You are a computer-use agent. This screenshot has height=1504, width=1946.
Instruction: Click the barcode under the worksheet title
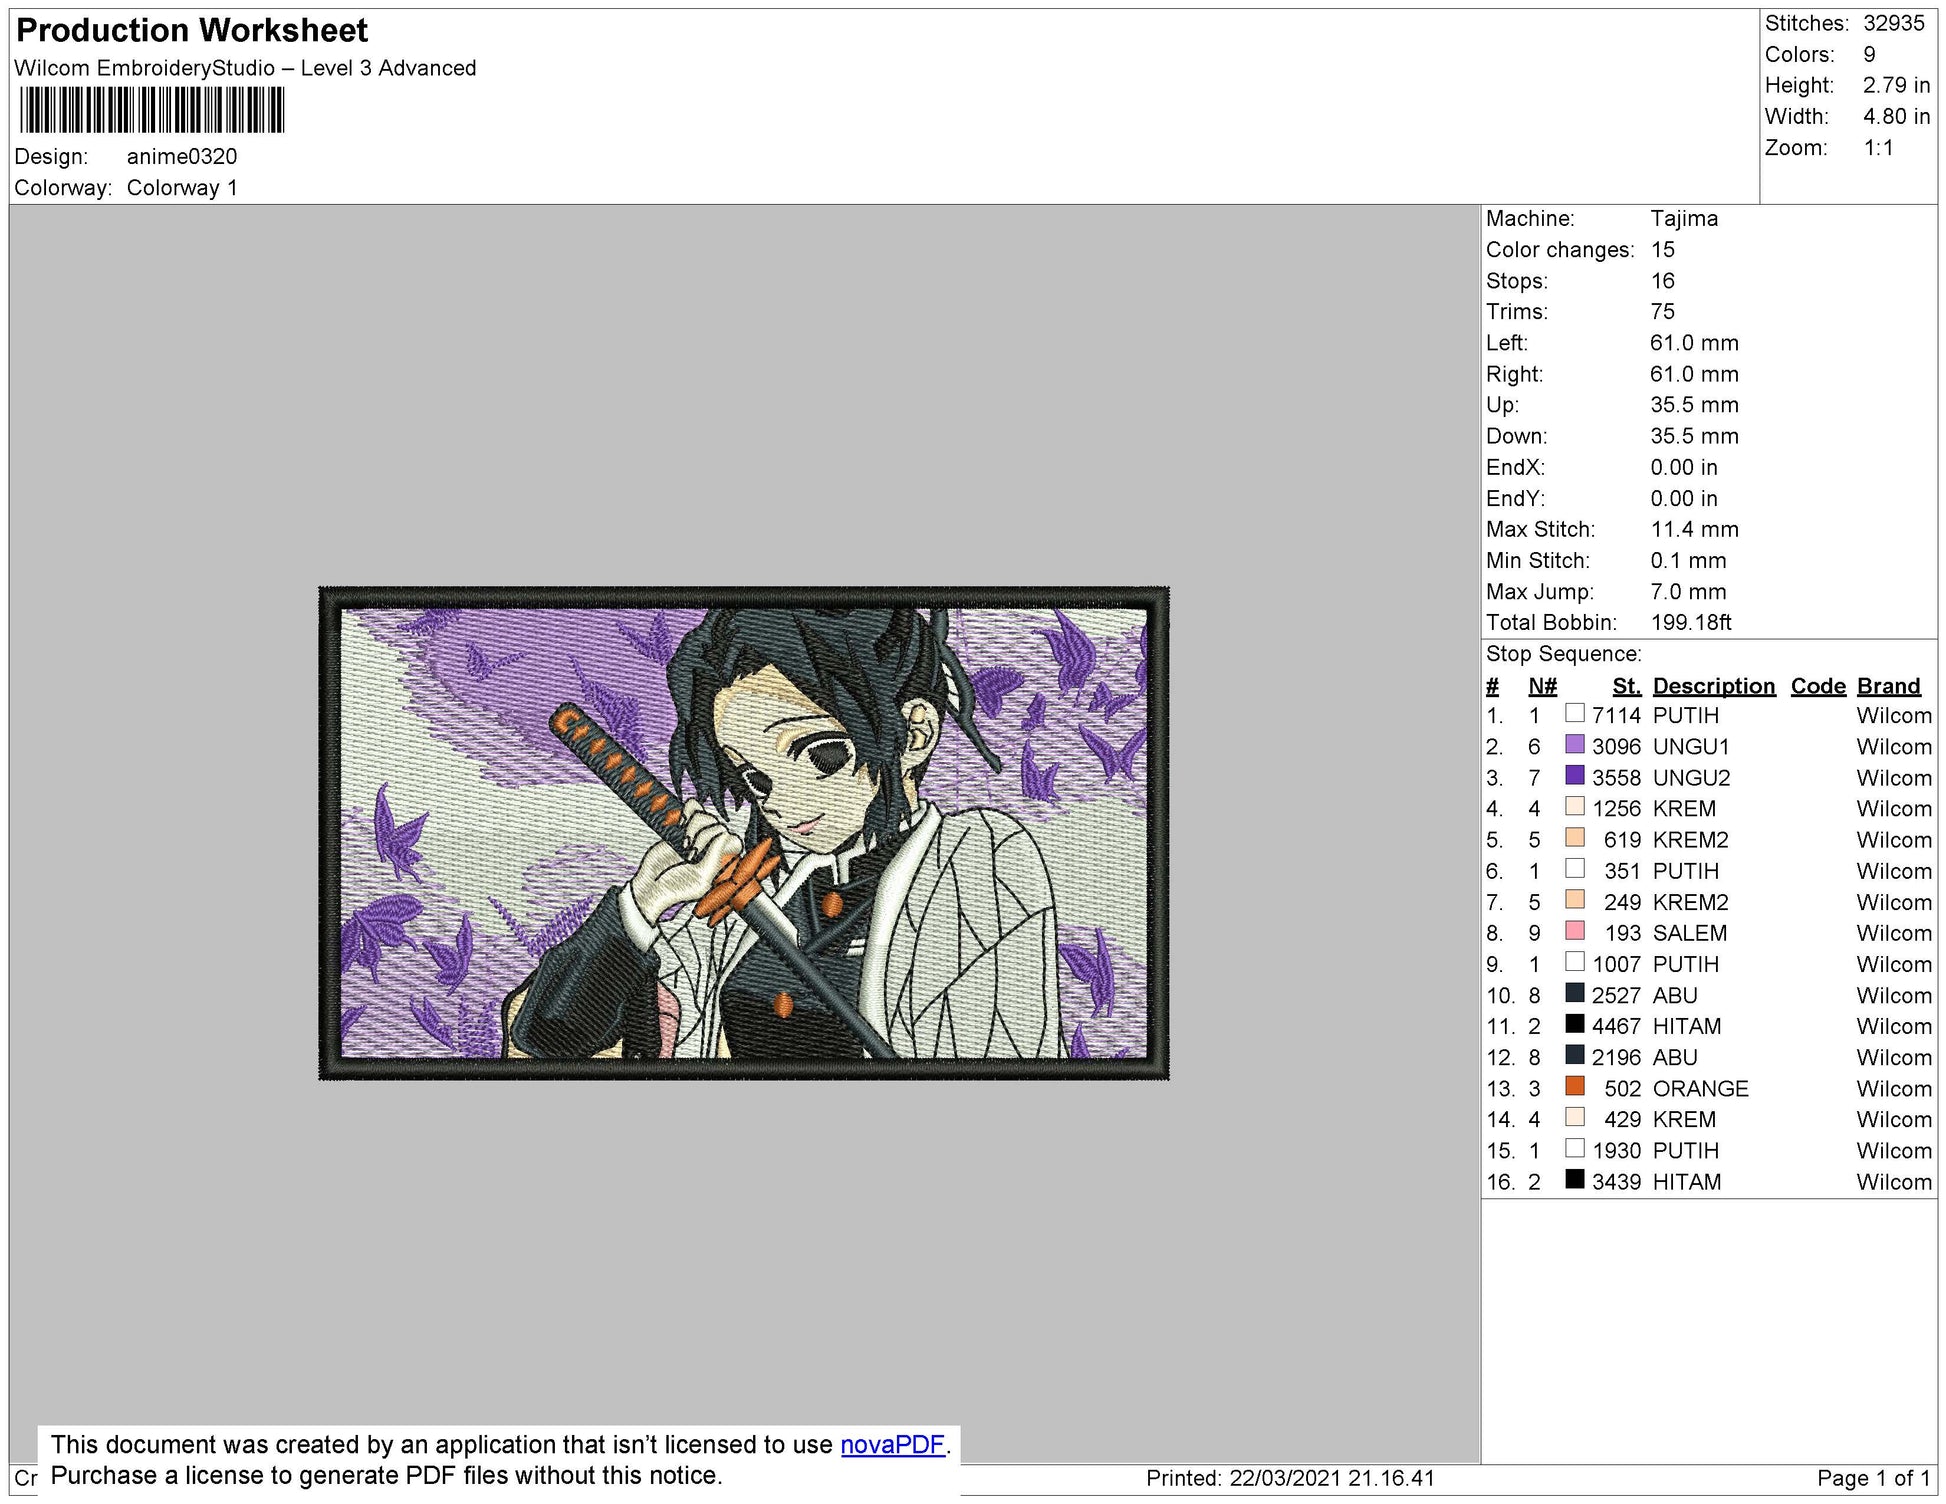pos(152,110)
